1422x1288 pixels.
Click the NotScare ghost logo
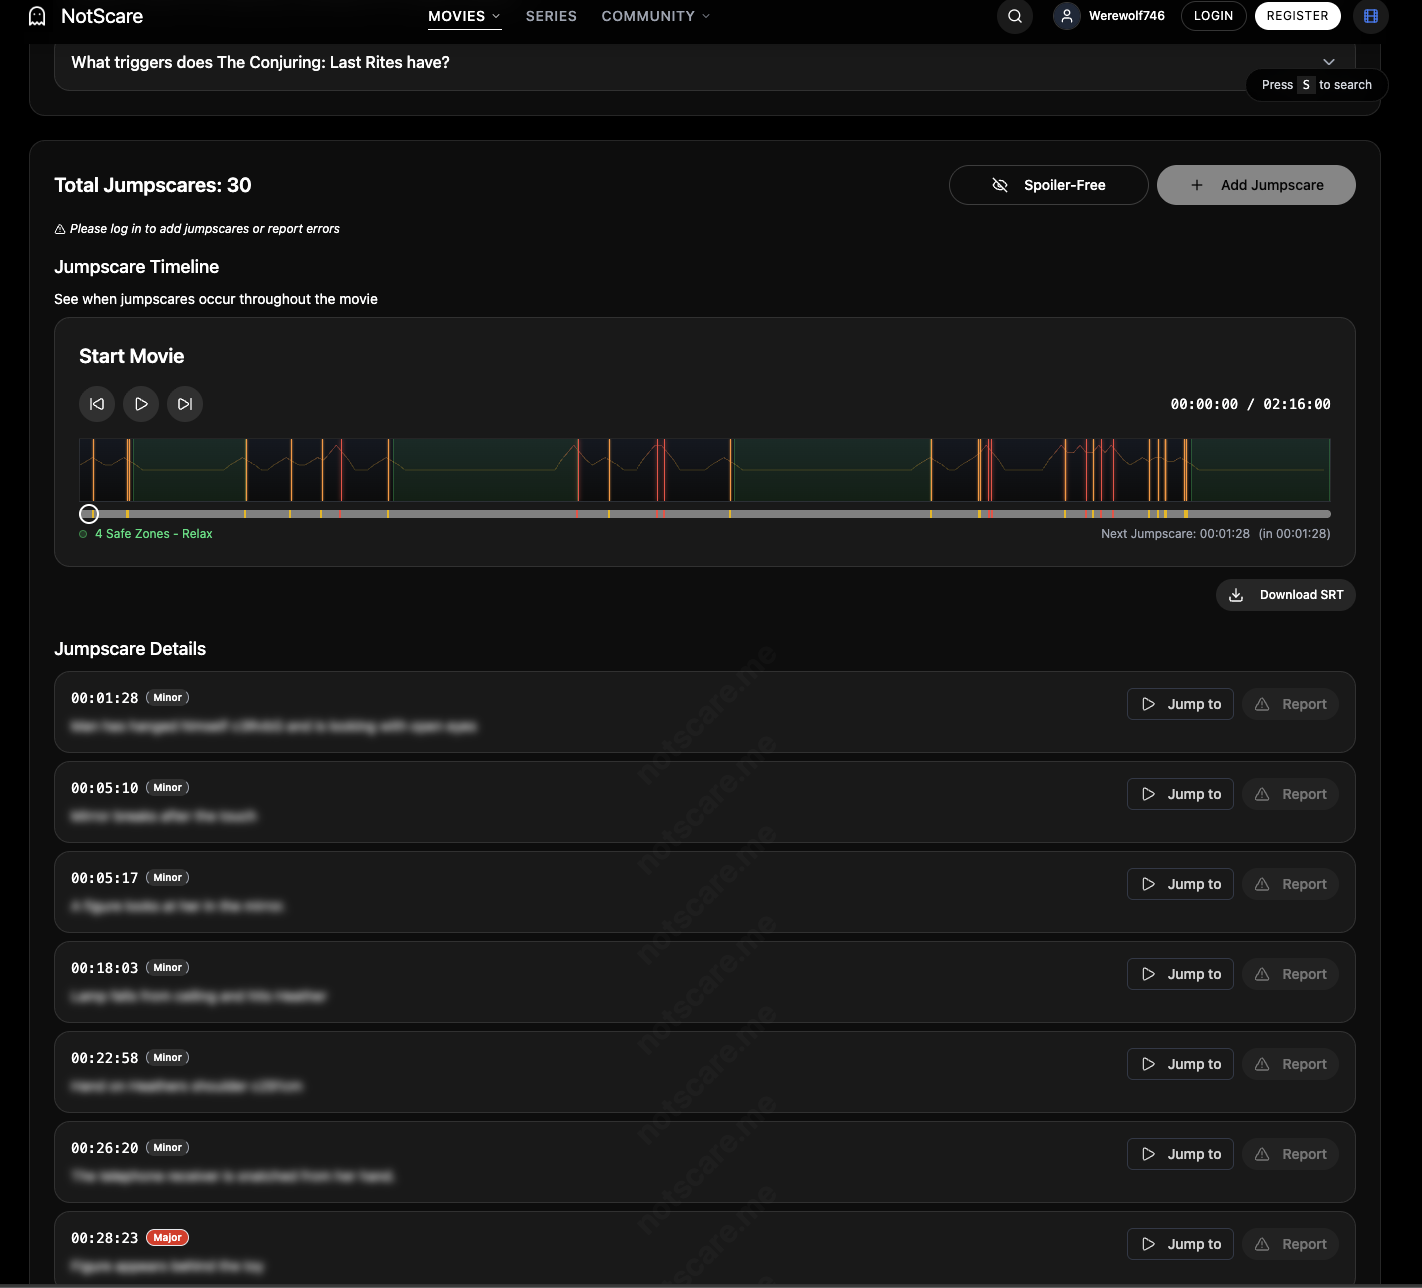point(37,16)
